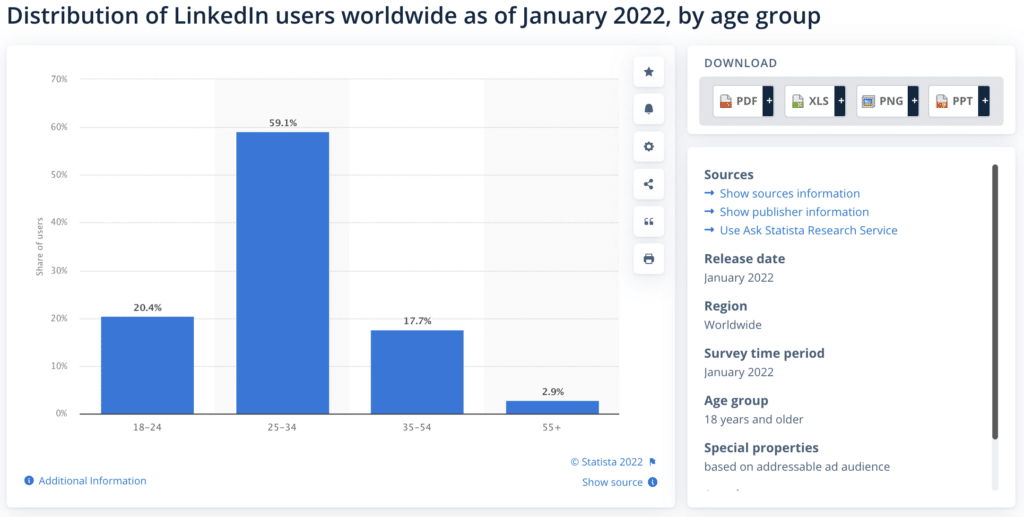Click the share icon

pyautogui.click(x=648, y=184)
